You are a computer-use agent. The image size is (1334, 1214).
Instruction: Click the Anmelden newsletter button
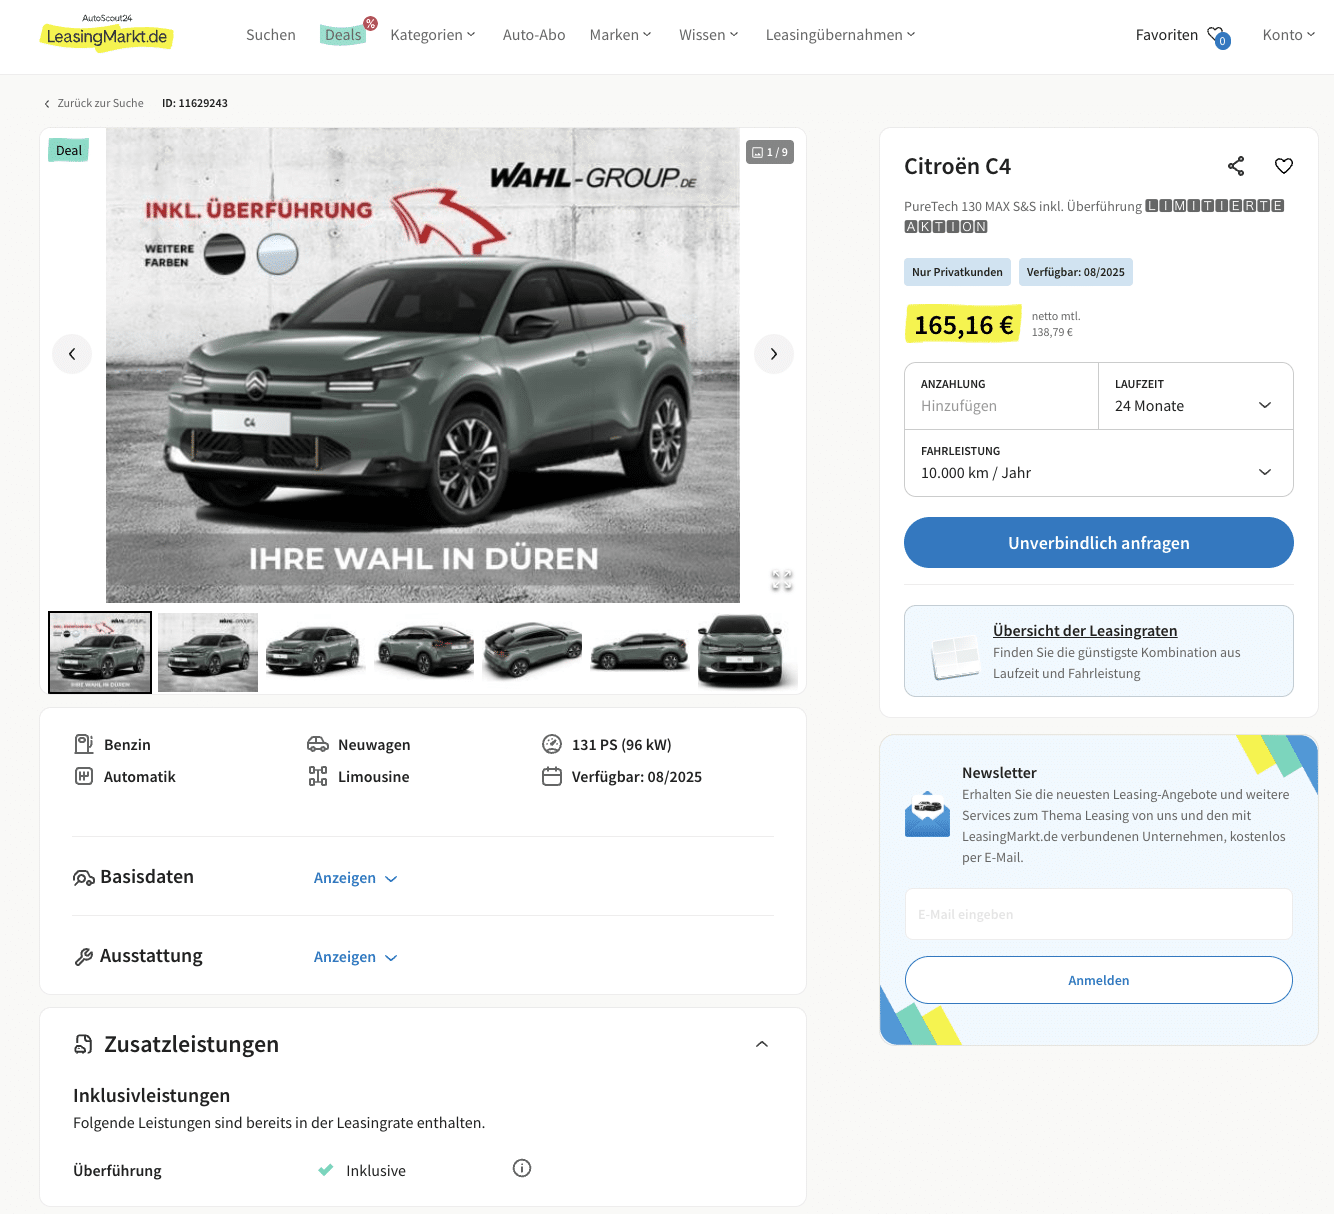pos(1099,980)
